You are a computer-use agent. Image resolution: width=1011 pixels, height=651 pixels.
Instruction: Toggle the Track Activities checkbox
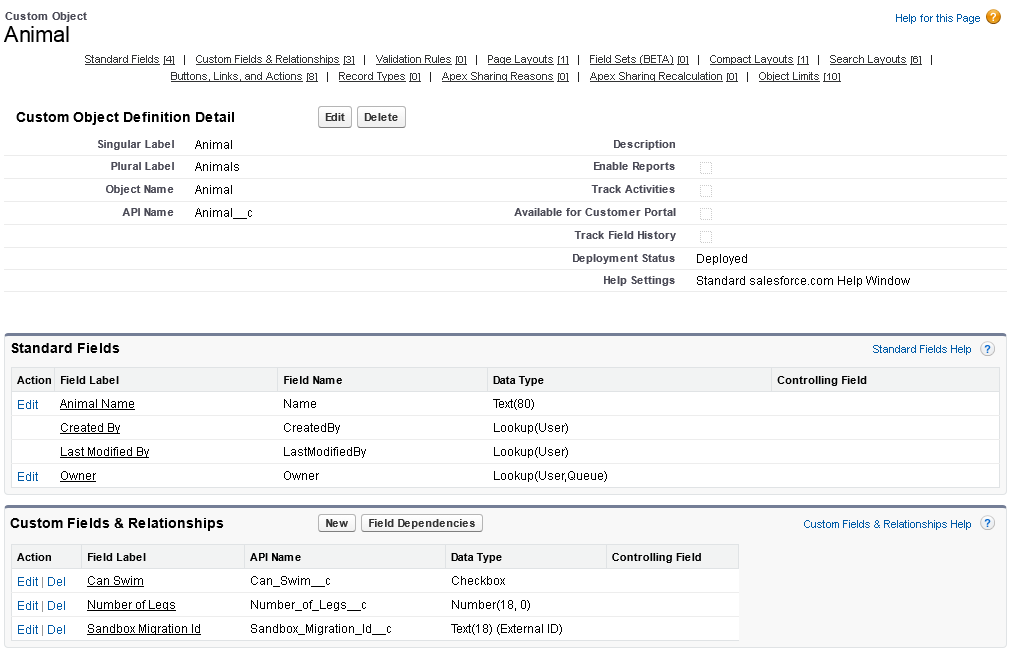[x=706, y=190]
